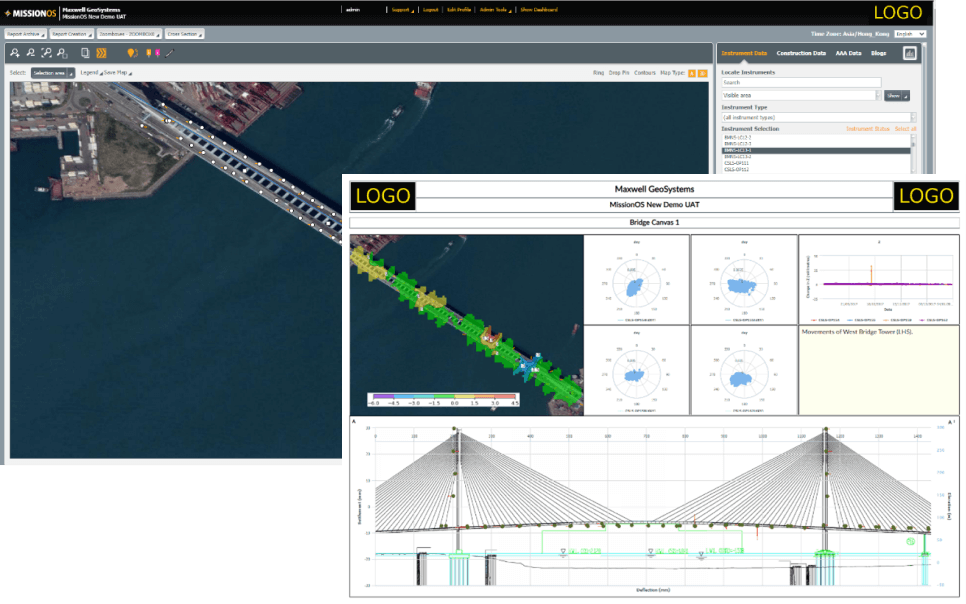
Task: Click the bridge cross-section elevation diagram
Action: tap(654, 507)
